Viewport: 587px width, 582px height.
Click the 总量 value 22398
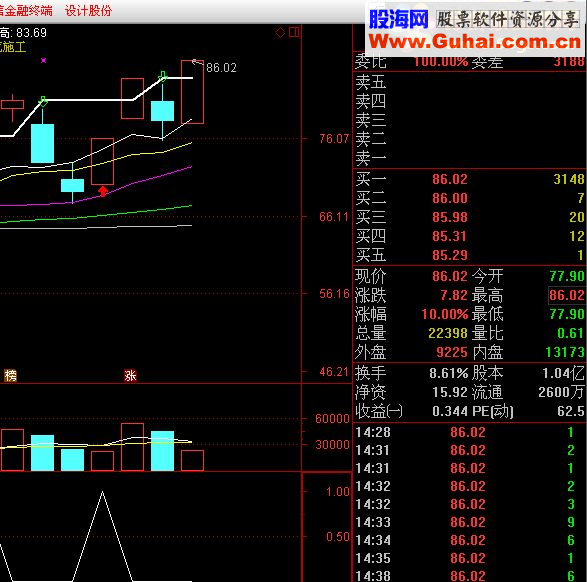coord(448,333)
